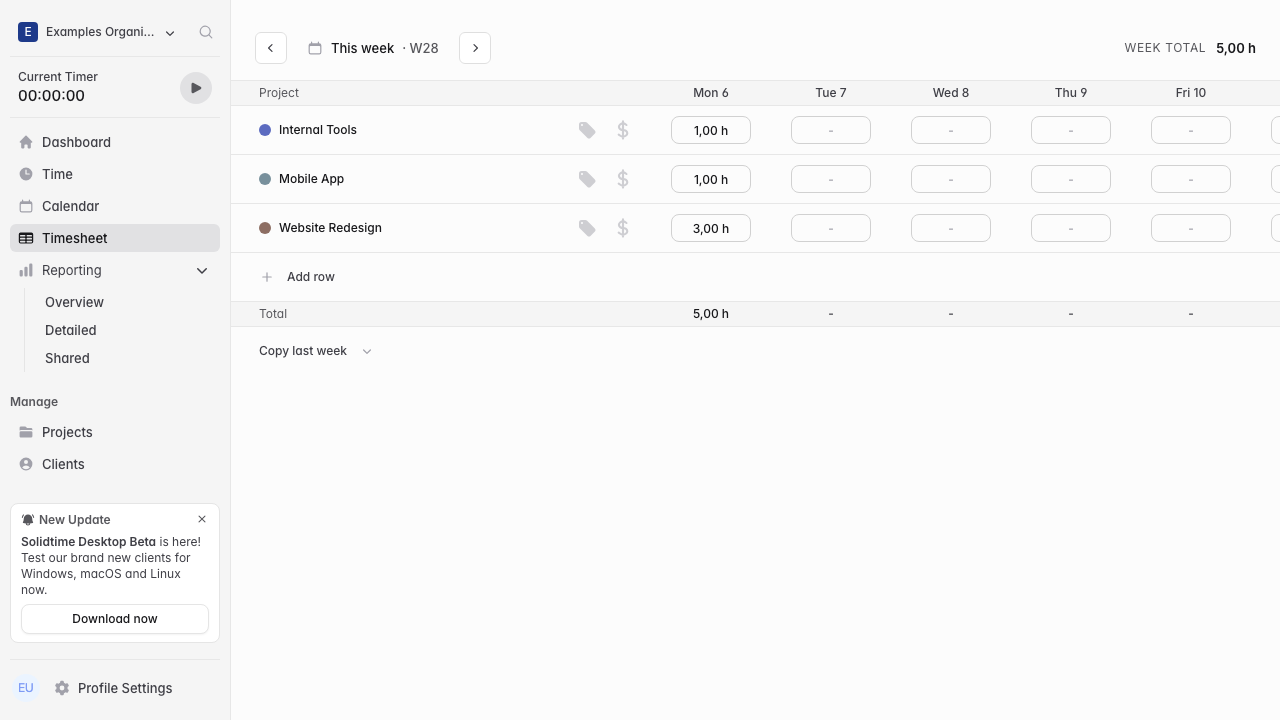The image size is (1280, 720).
Task: Click the Download now button
Action: [x=115, y=619]
